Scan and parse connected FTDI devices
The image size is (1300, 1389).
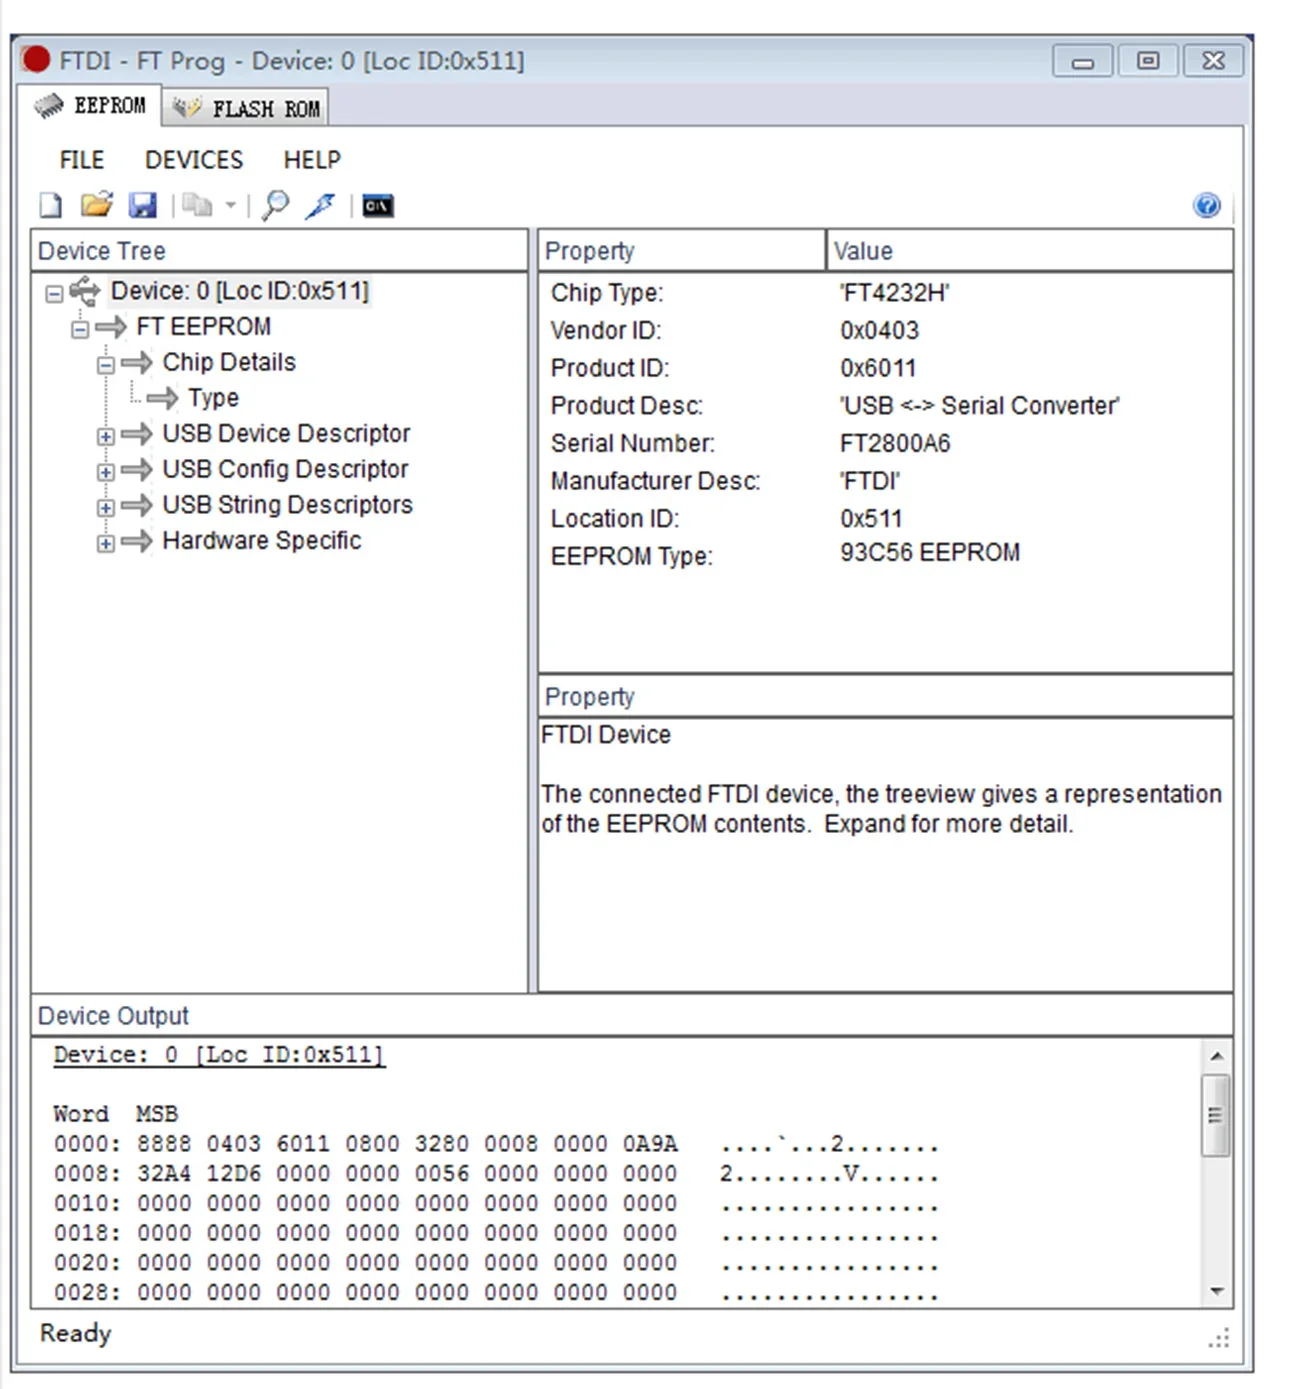pyautogui.click(x=273, y=205)
